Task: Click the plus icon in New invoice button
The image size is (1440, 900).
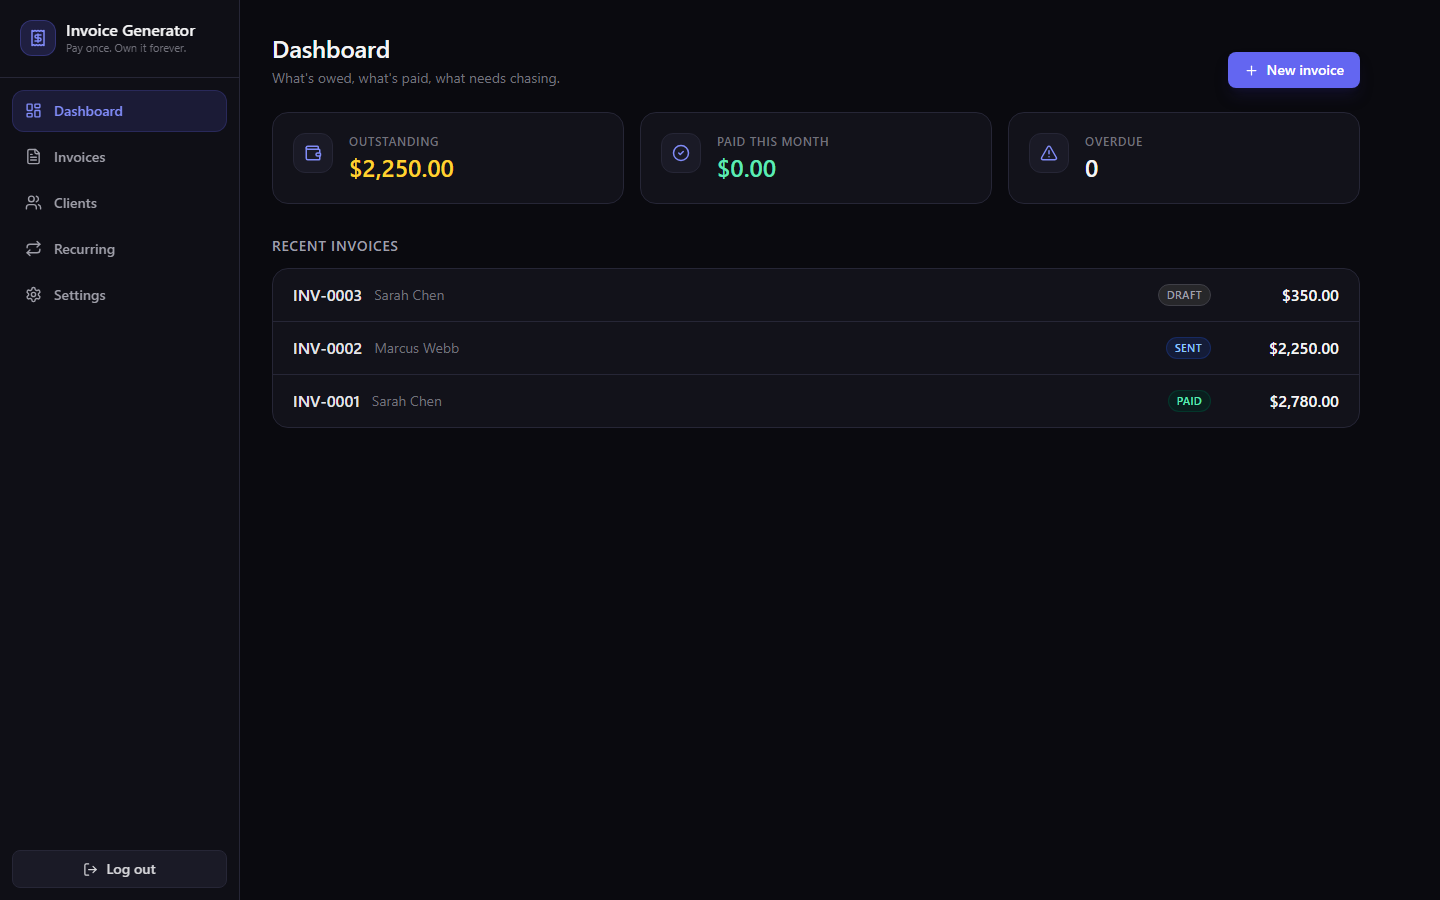Action: tap(1251, 70)
